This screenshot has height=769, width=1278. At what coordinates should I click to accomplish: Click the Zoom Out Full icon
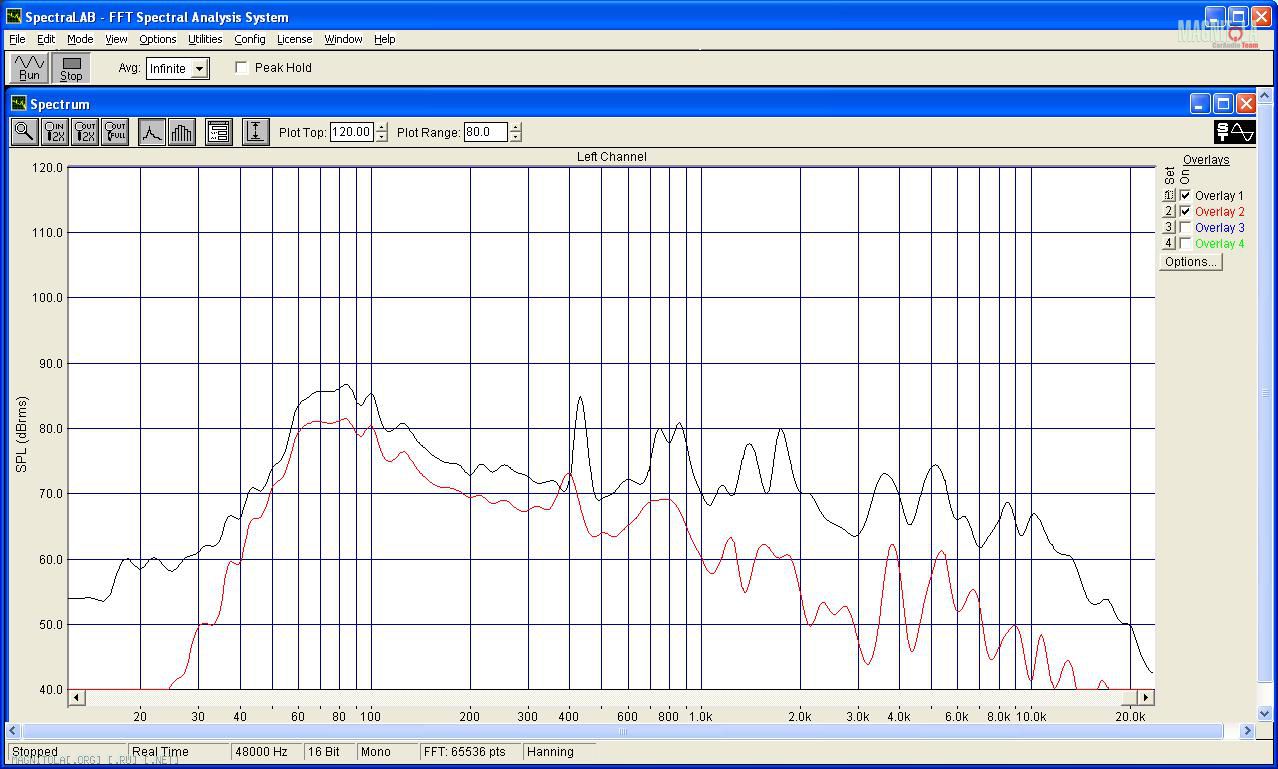tap(115, 132)
